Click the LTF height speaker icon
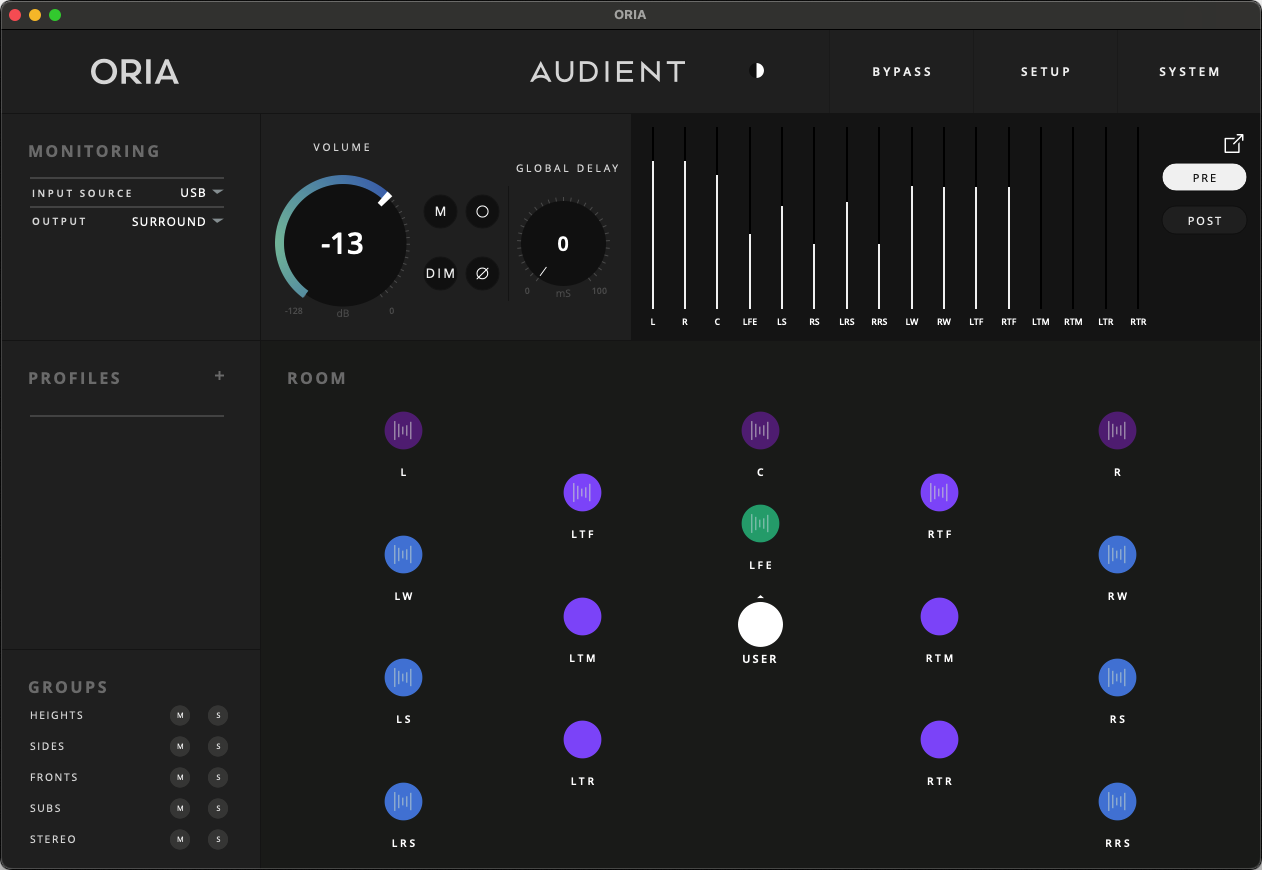Screen dimensions: 1262x870 [x=582, y=493]
